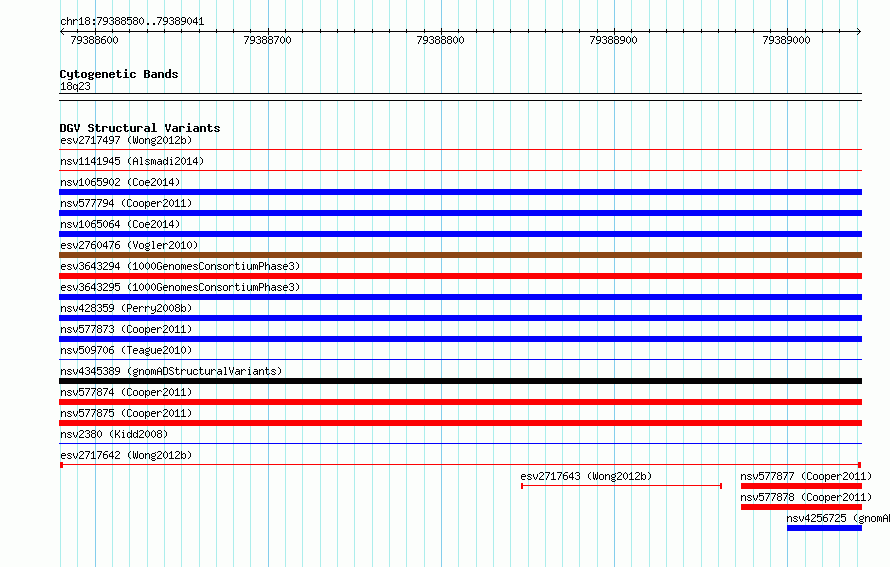Select nsv428359 (Perry2008b) variant label

point(126,308)
